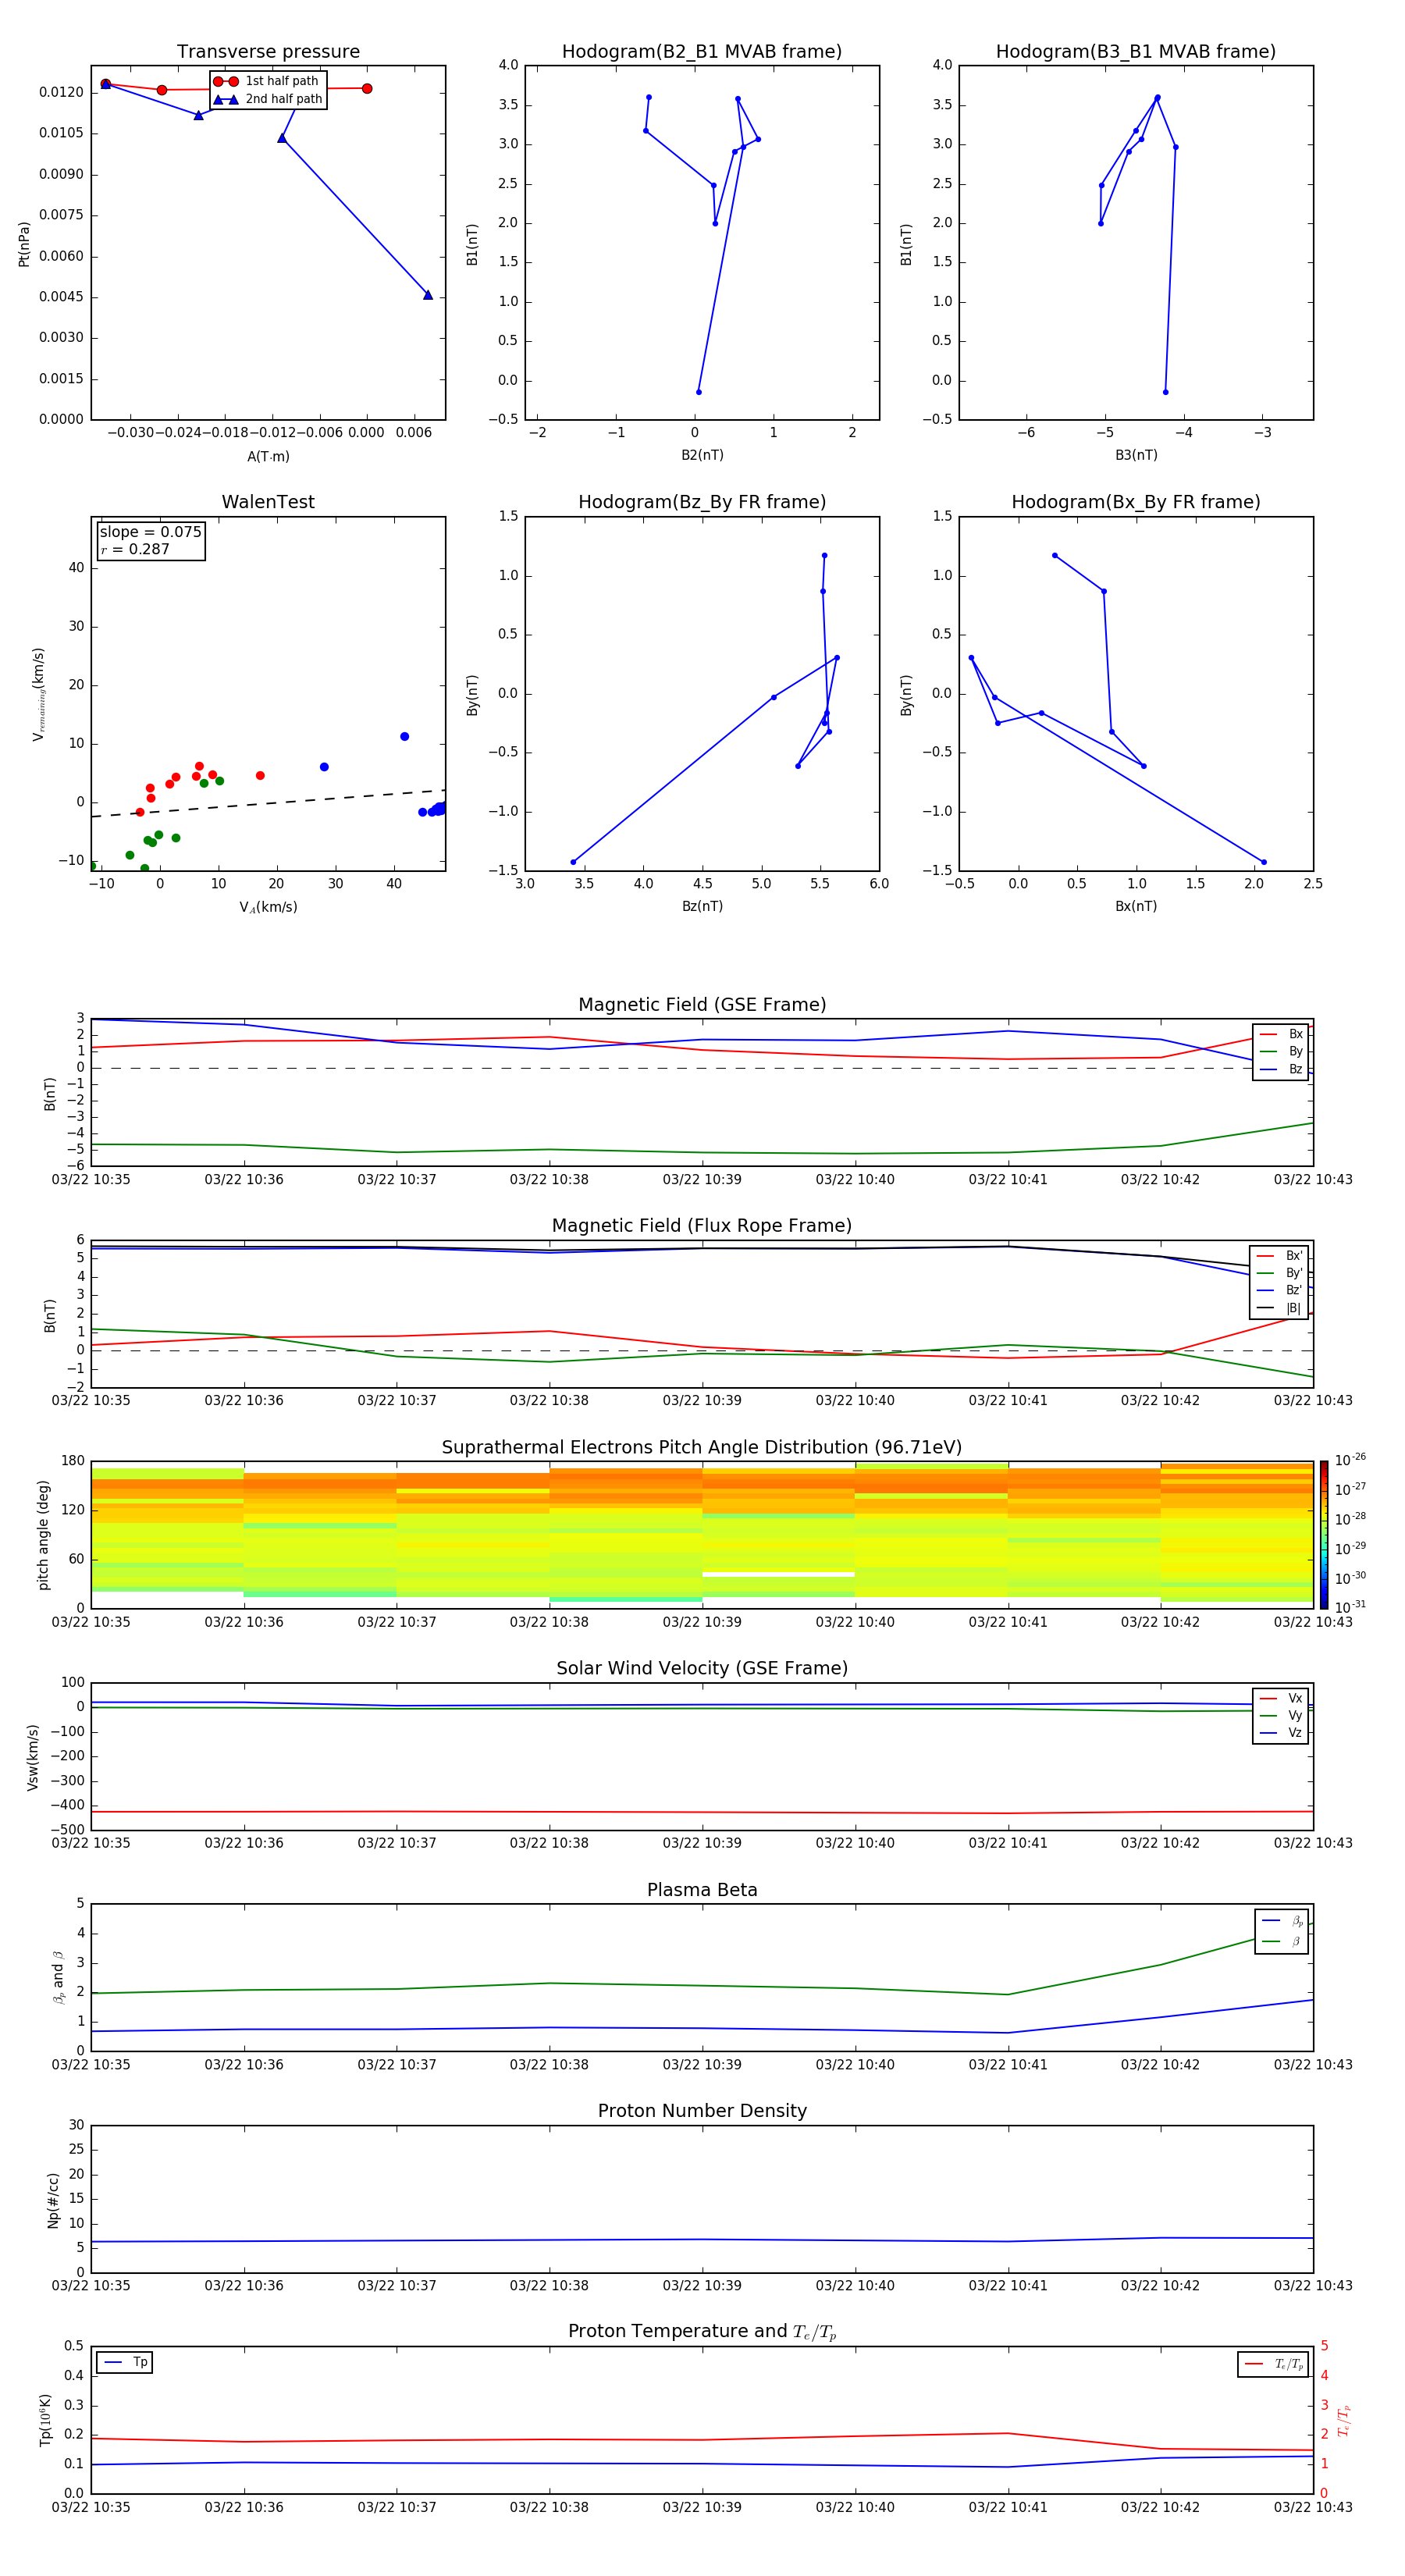This screenshot has height=2576, width=1405.
Task: Click the '10^-26' colorbar label
Action: pyautogui.click(x=1350, y=1460)
